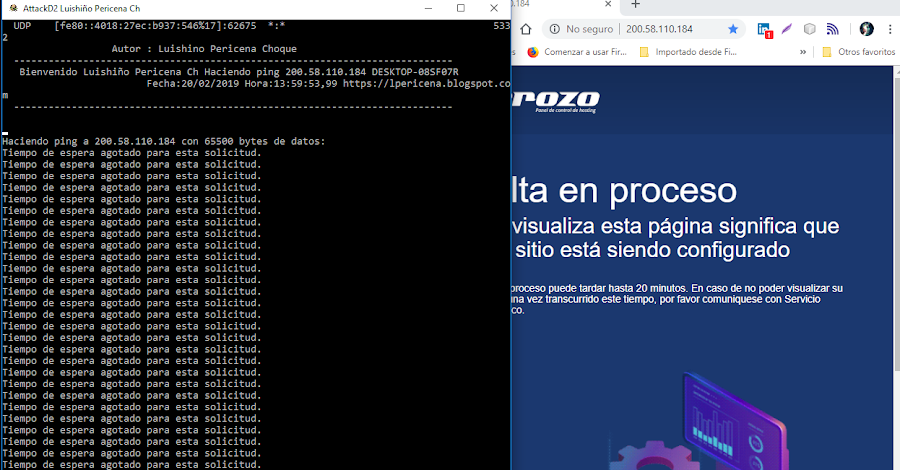Click the Chrome home button
The image size is (900, 470).
coord(526,29)
